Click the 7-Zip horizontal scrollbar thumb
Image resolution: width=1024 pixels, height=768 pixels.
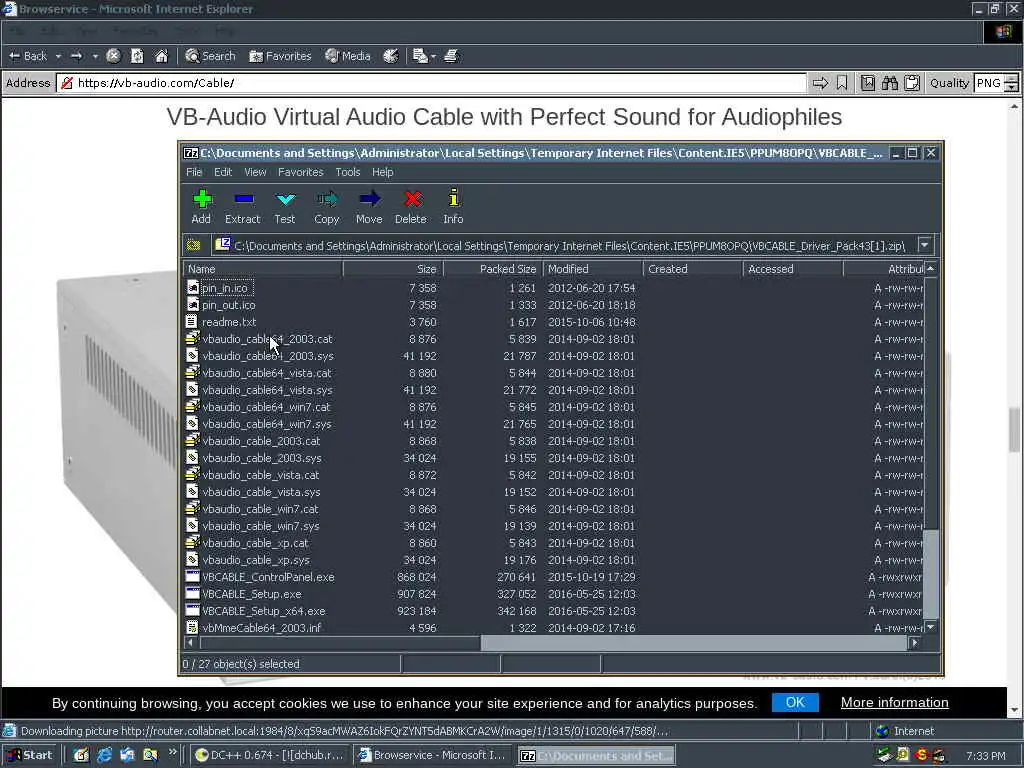[694, 643]
